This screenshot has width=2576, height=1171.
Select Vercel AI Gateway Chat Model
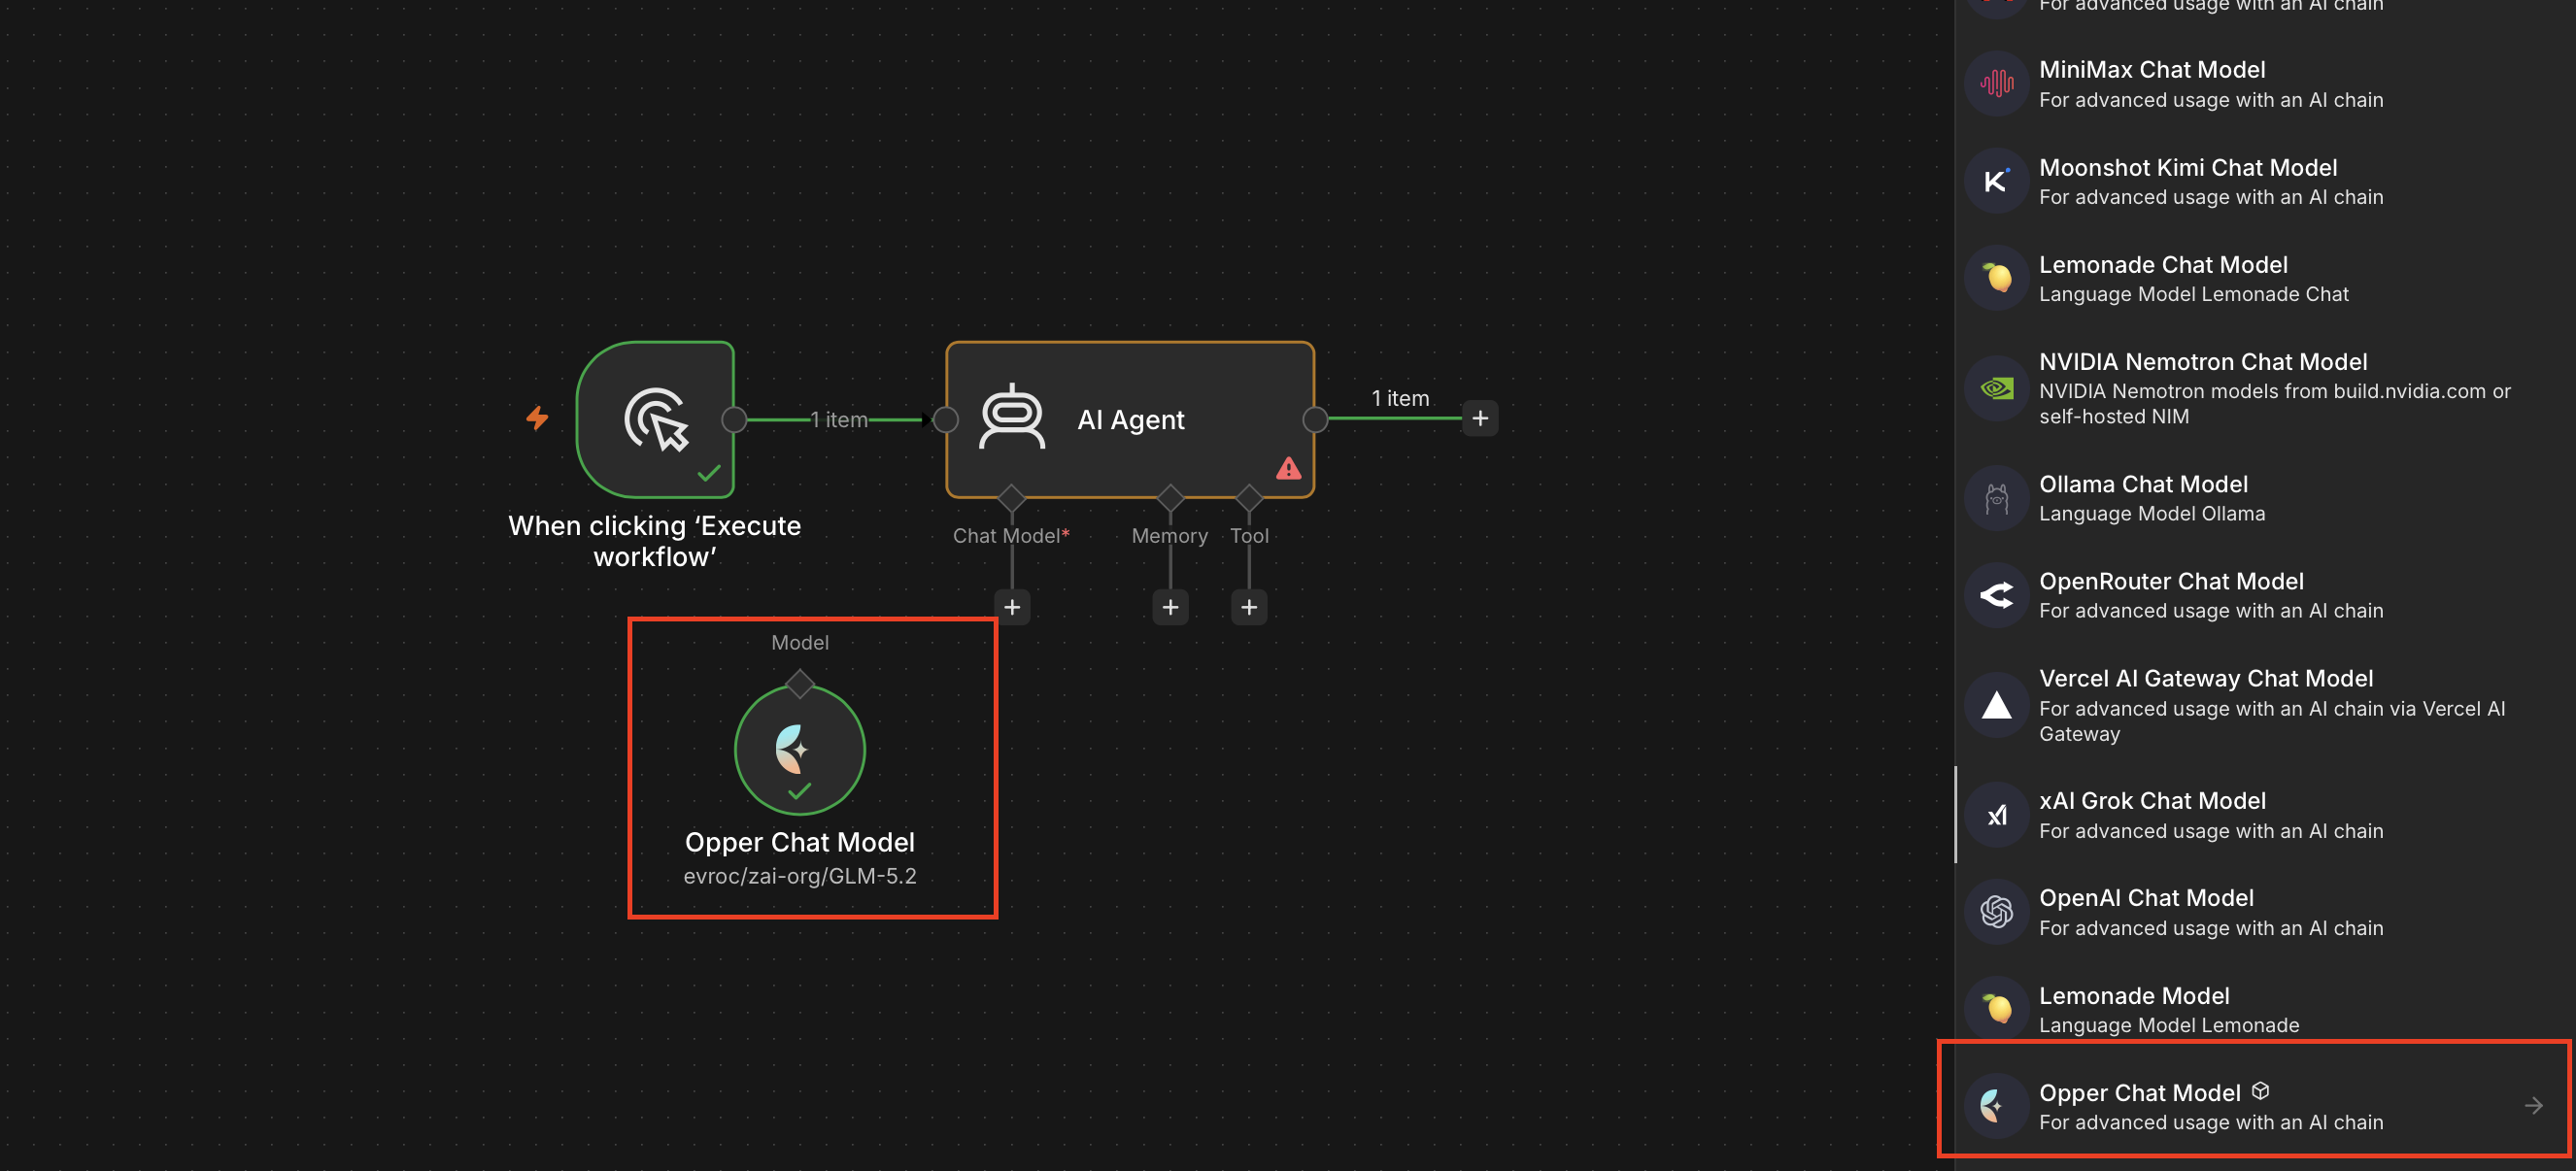[2264, 705]
